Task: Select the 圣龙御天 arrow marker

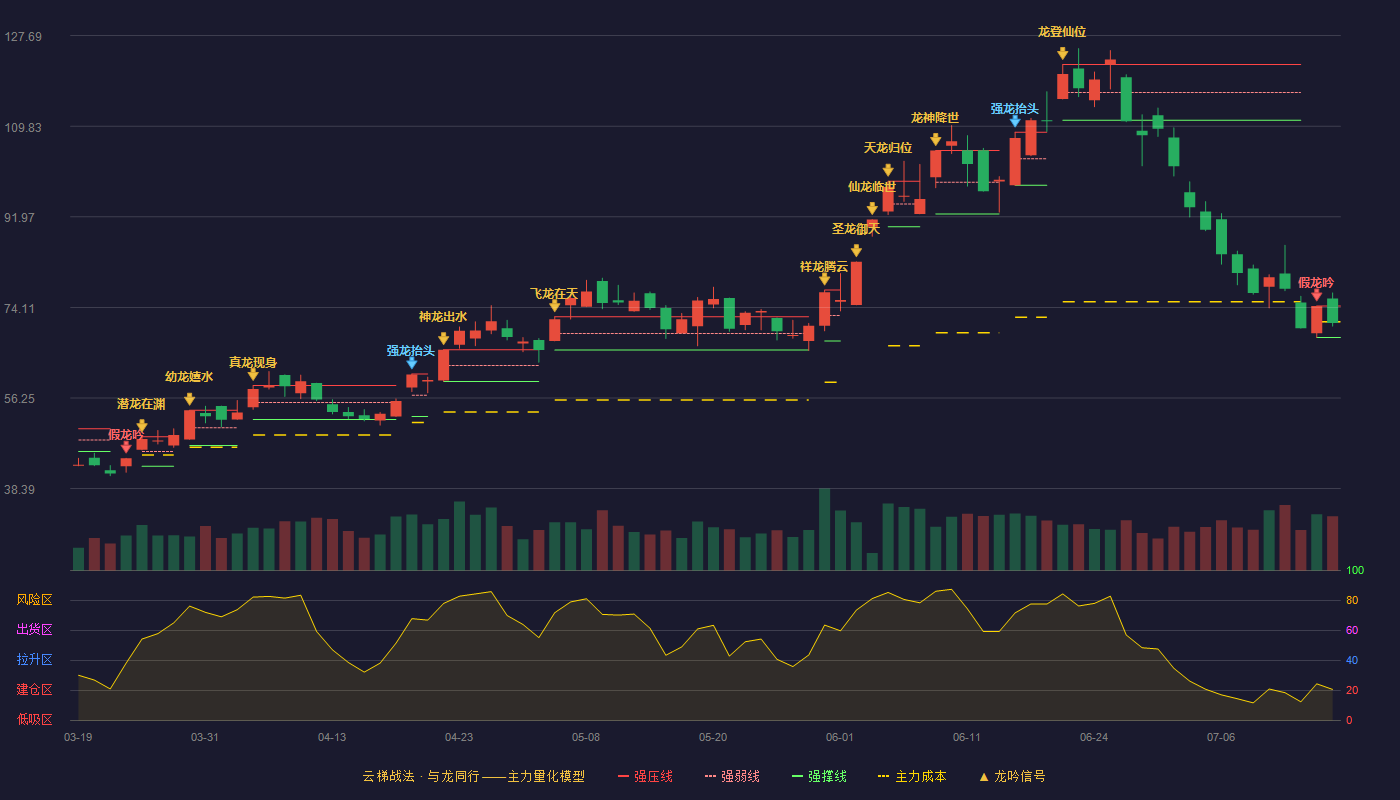Action: click(x=856, y=250)
